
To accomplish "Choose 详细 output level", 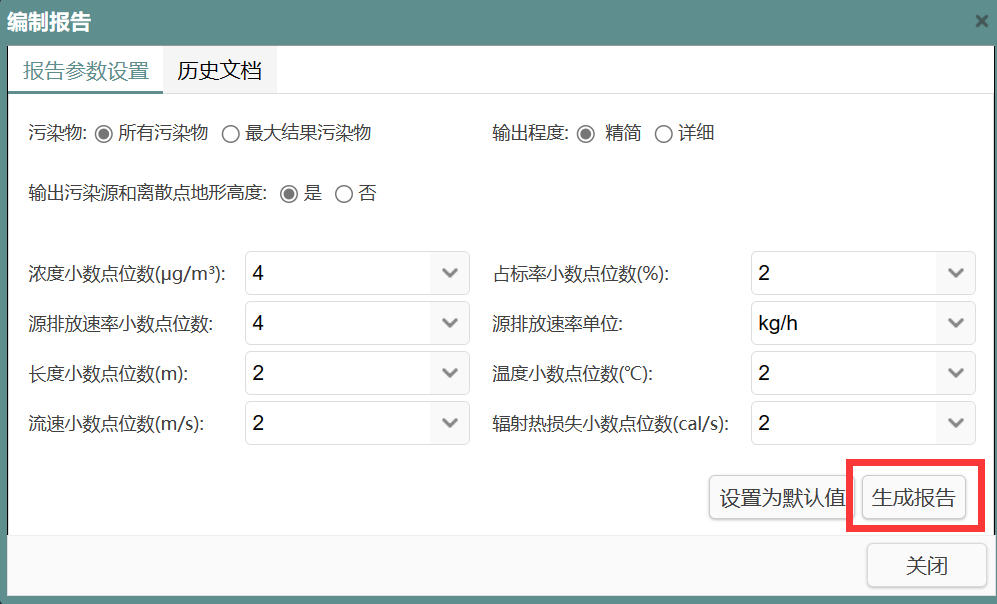I will (x=663, y=134).
